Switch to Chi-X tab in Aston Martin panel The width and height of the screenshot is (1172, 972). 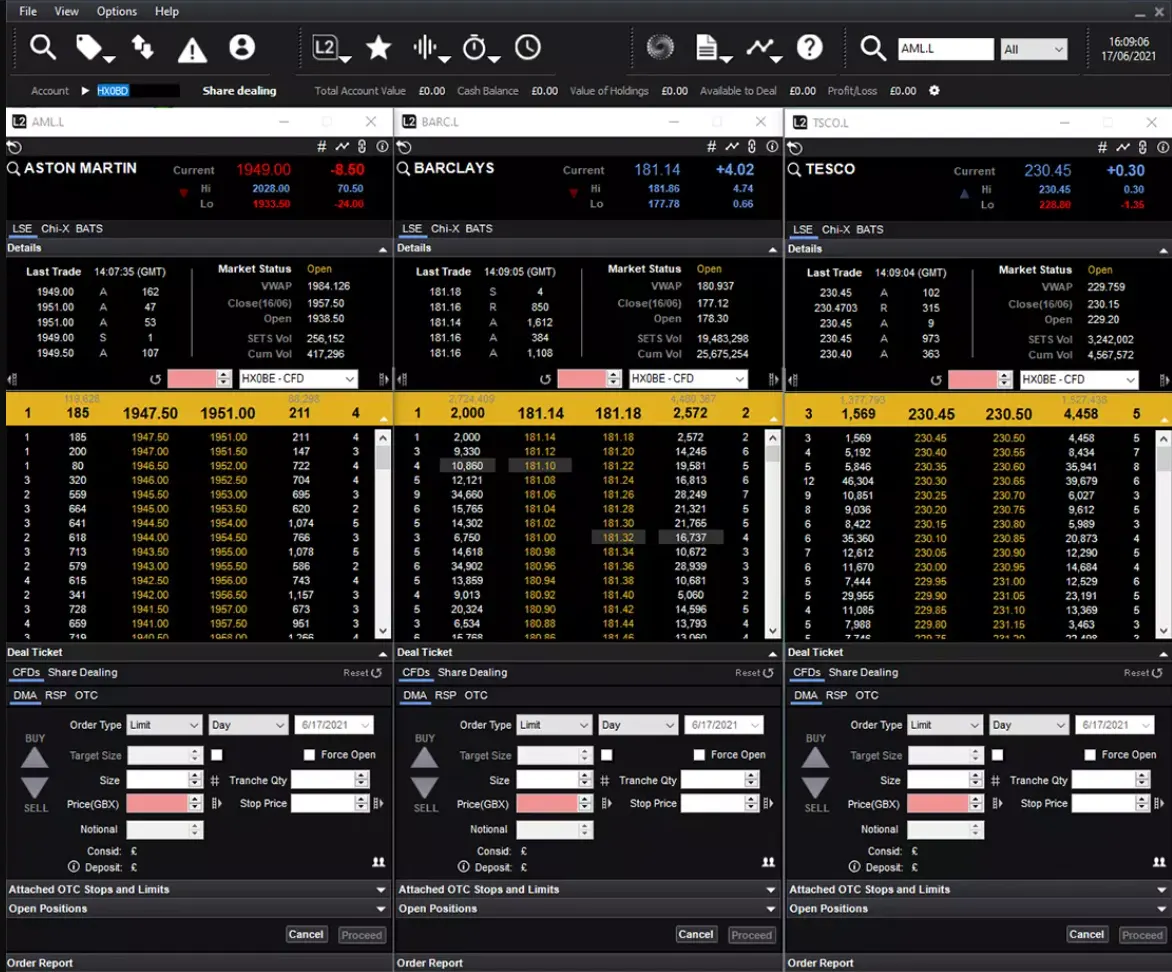[x=55, y=229]
